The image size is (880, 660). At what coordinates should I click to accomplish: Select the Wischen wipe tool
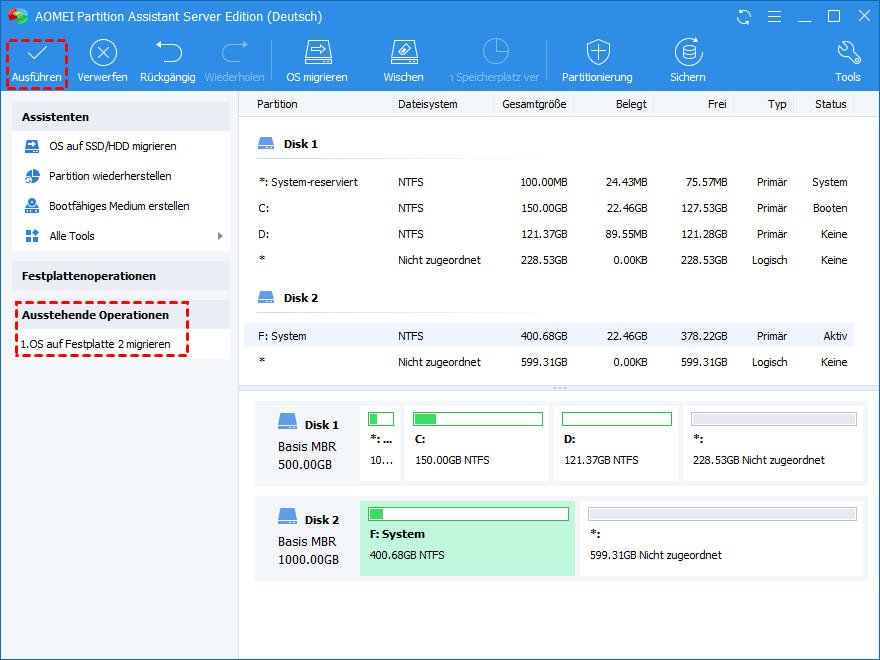(403, 53)
